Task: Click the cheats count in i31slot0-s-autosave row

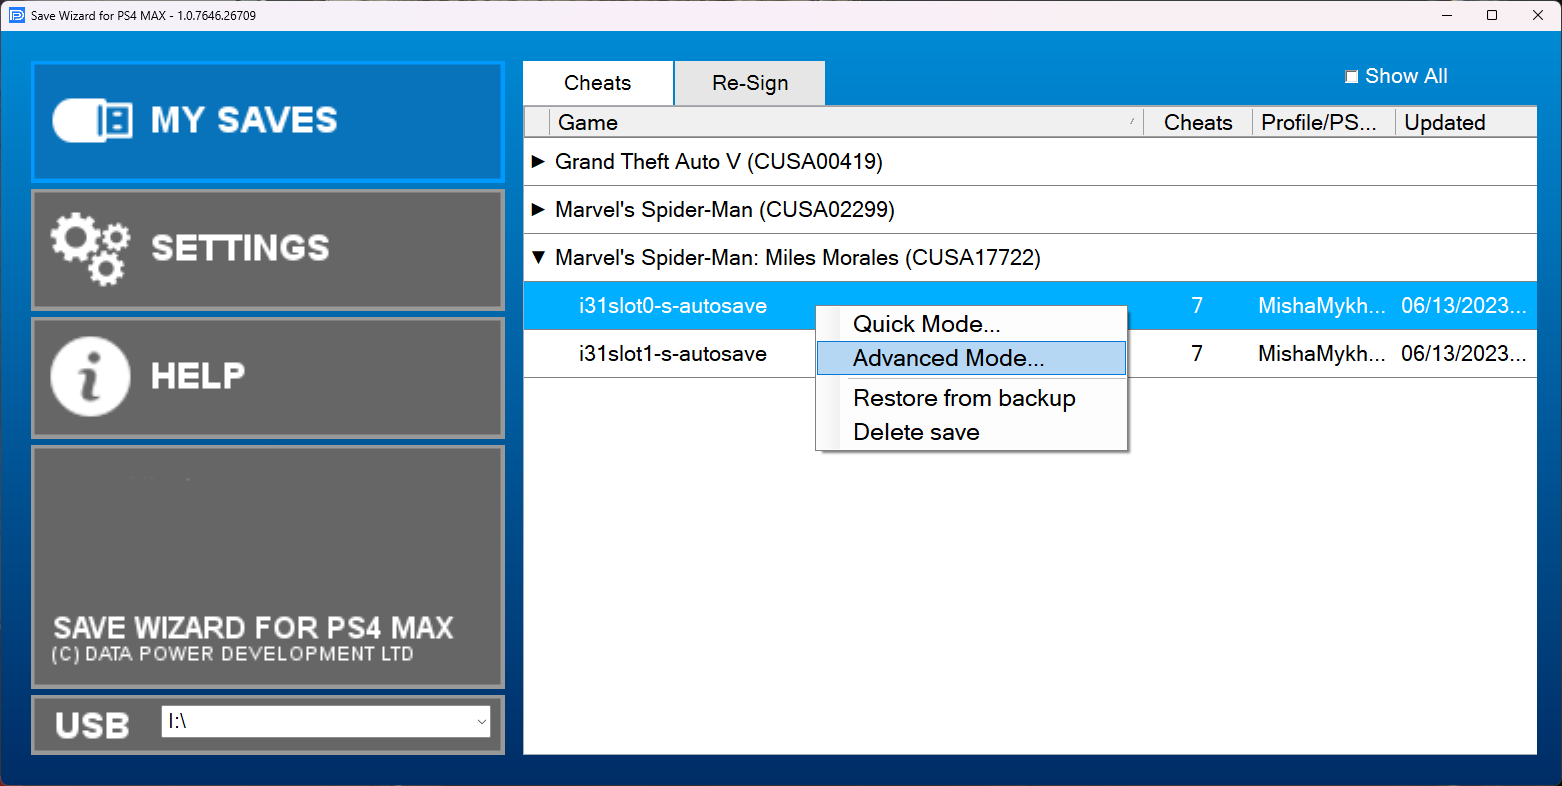Action: point(1197,306)
